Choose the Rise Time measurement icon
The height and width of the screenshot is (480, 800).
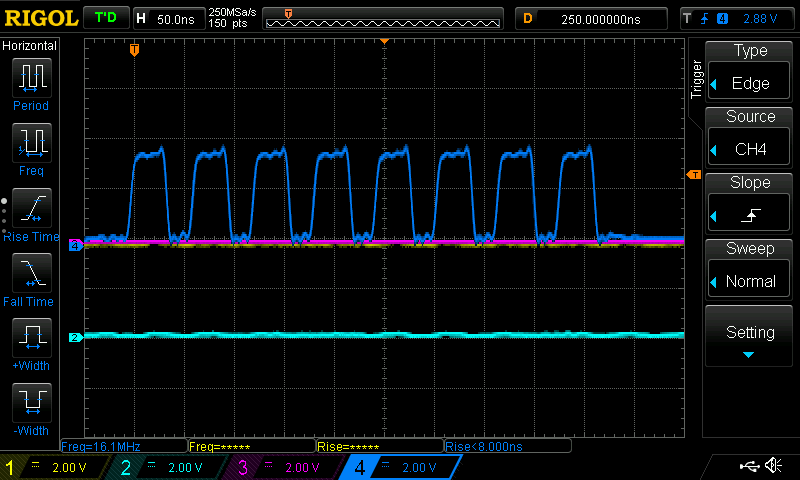pos(32,208)
